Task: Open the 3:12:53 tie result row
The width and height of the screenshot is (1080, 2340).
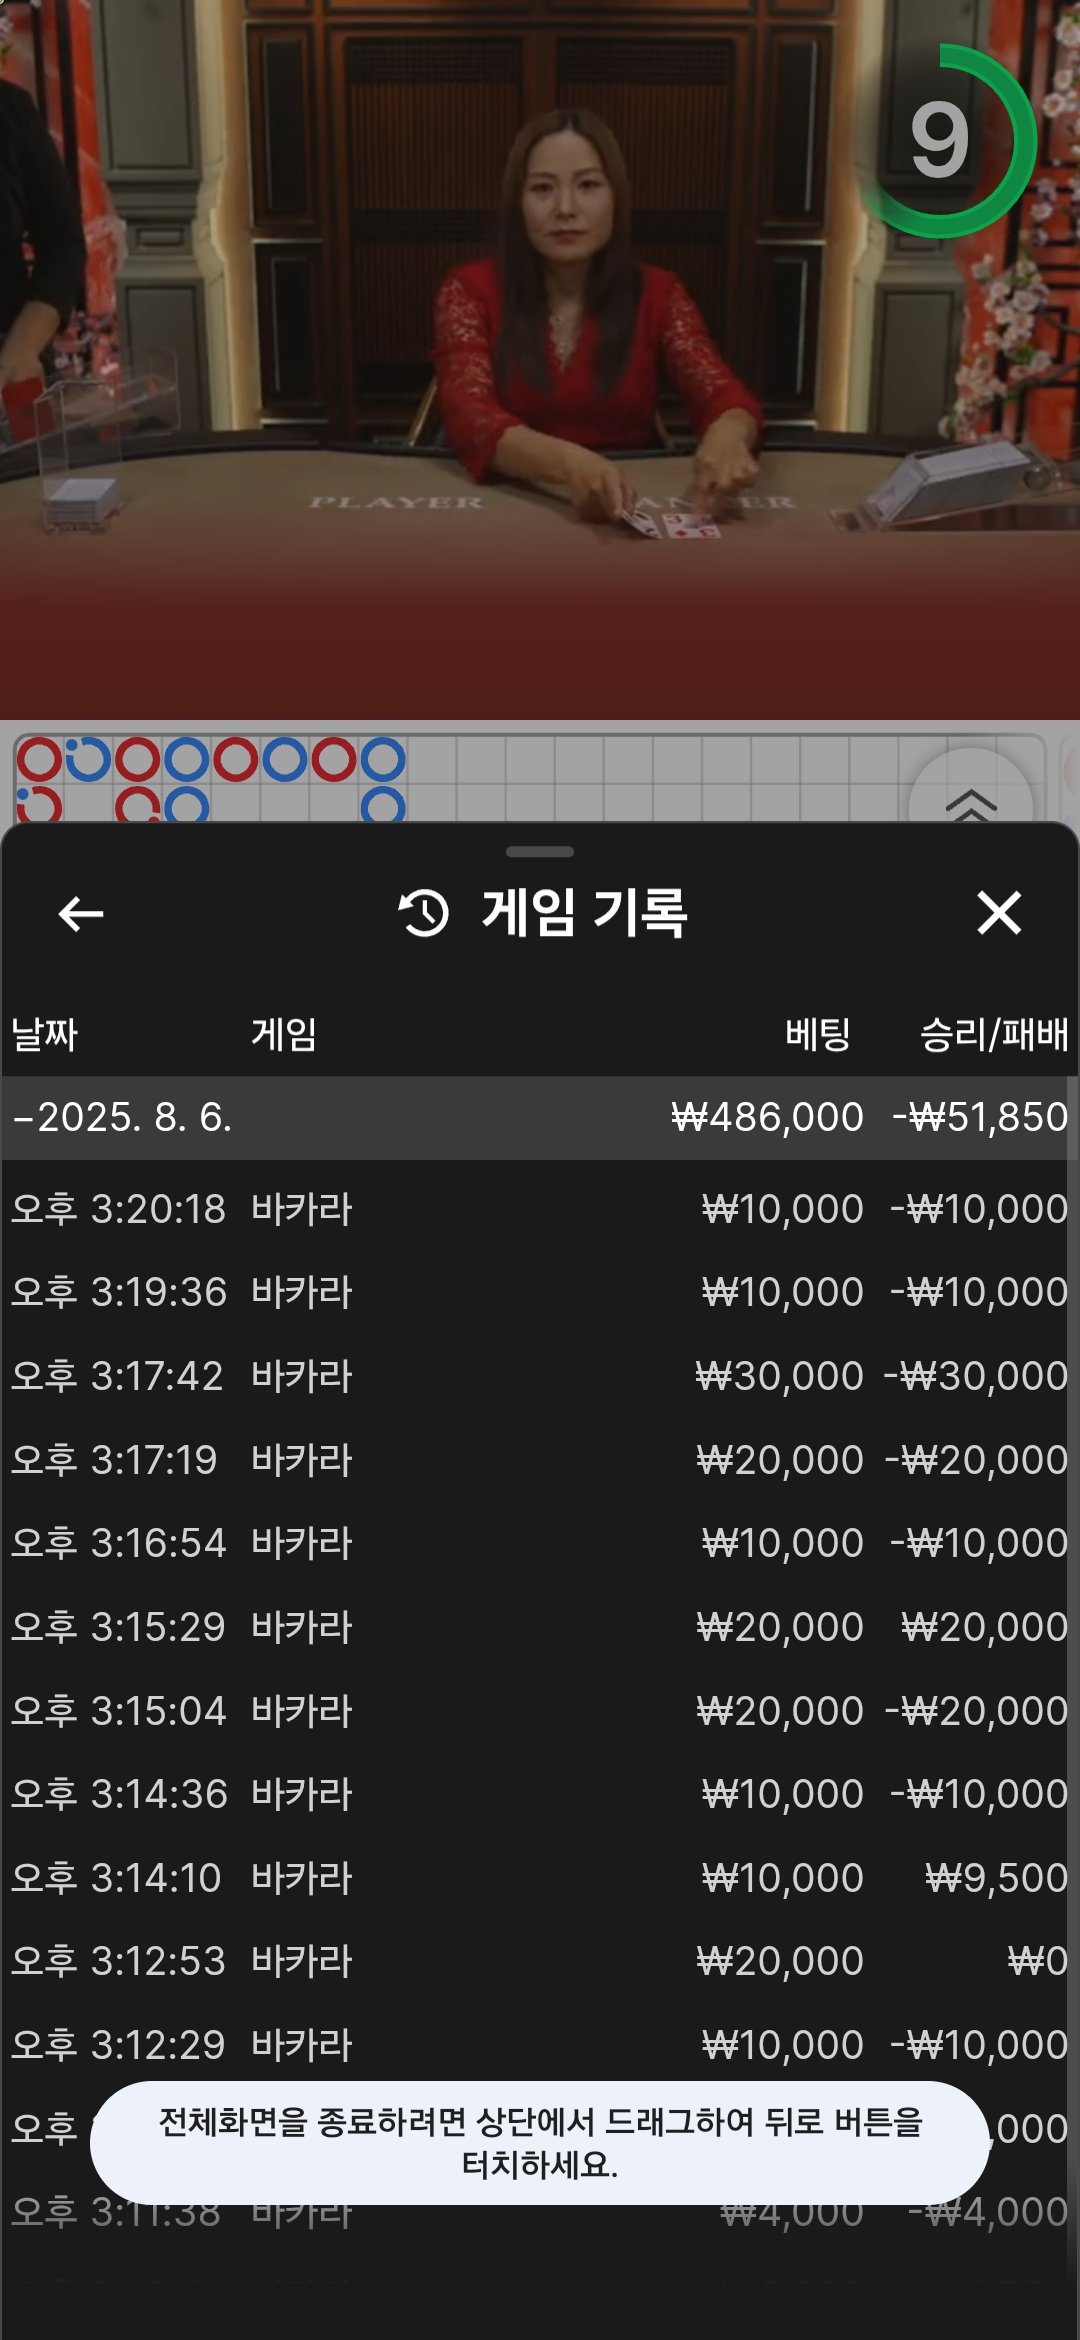Action: coord(540,1961)
